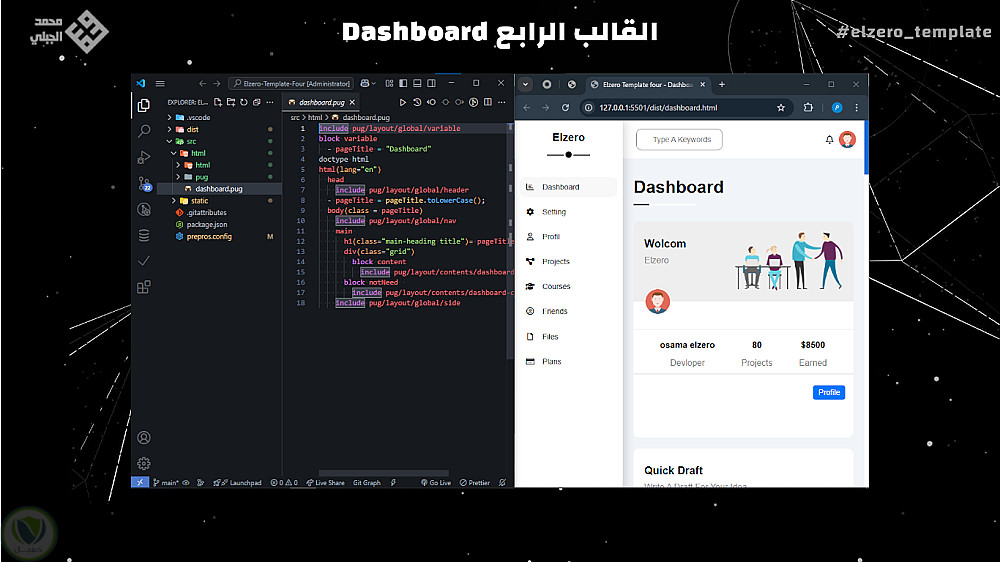Click Prettier in the status bar

click(x=474, y=483)
